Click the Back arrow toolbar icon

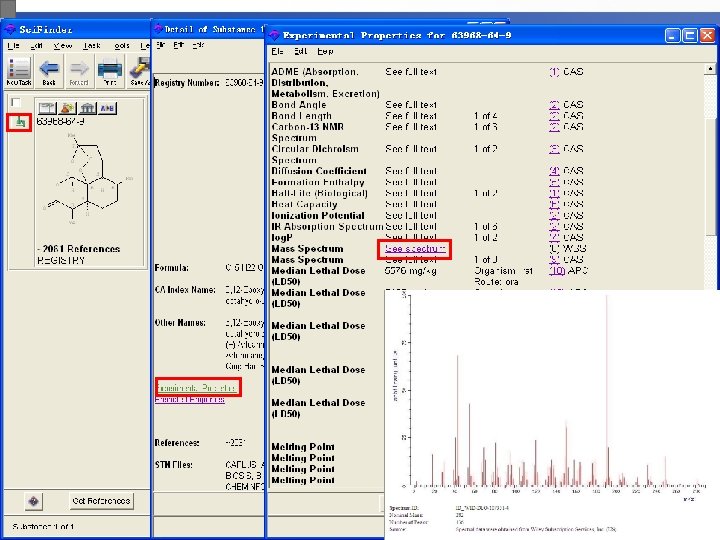tap(49, 71)
